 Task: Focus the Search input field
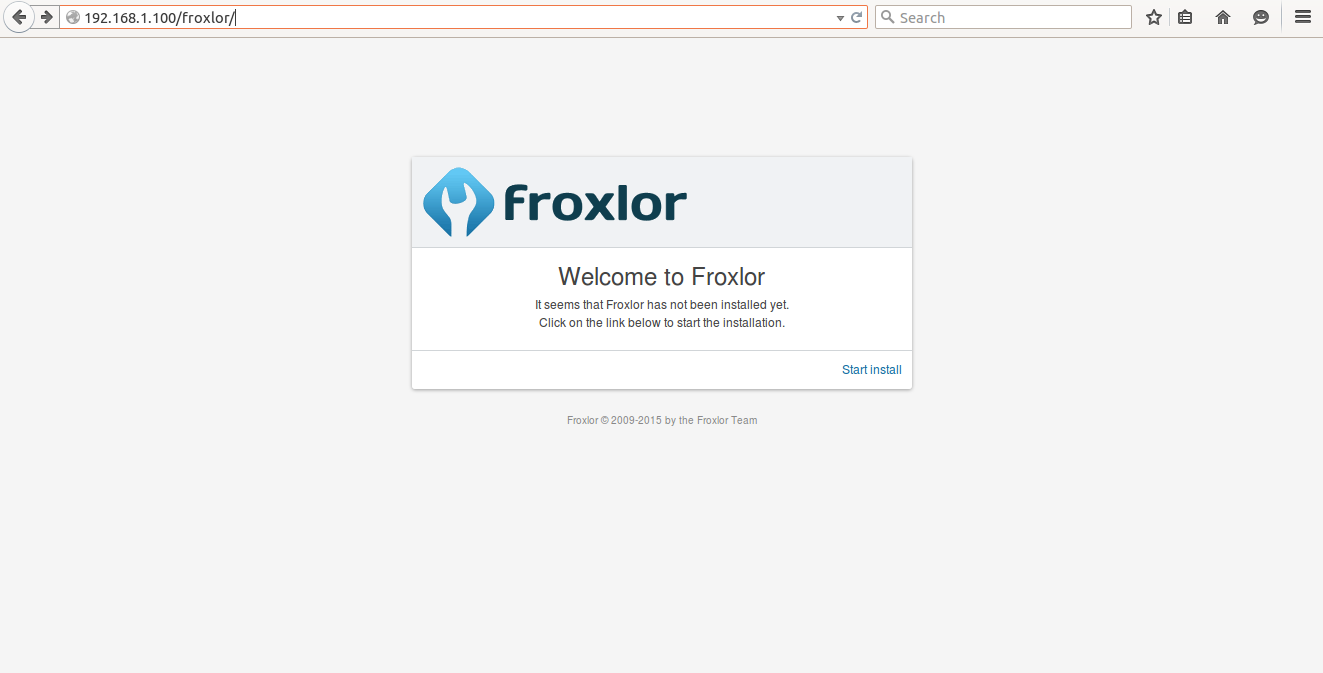tap(1012, 17)
